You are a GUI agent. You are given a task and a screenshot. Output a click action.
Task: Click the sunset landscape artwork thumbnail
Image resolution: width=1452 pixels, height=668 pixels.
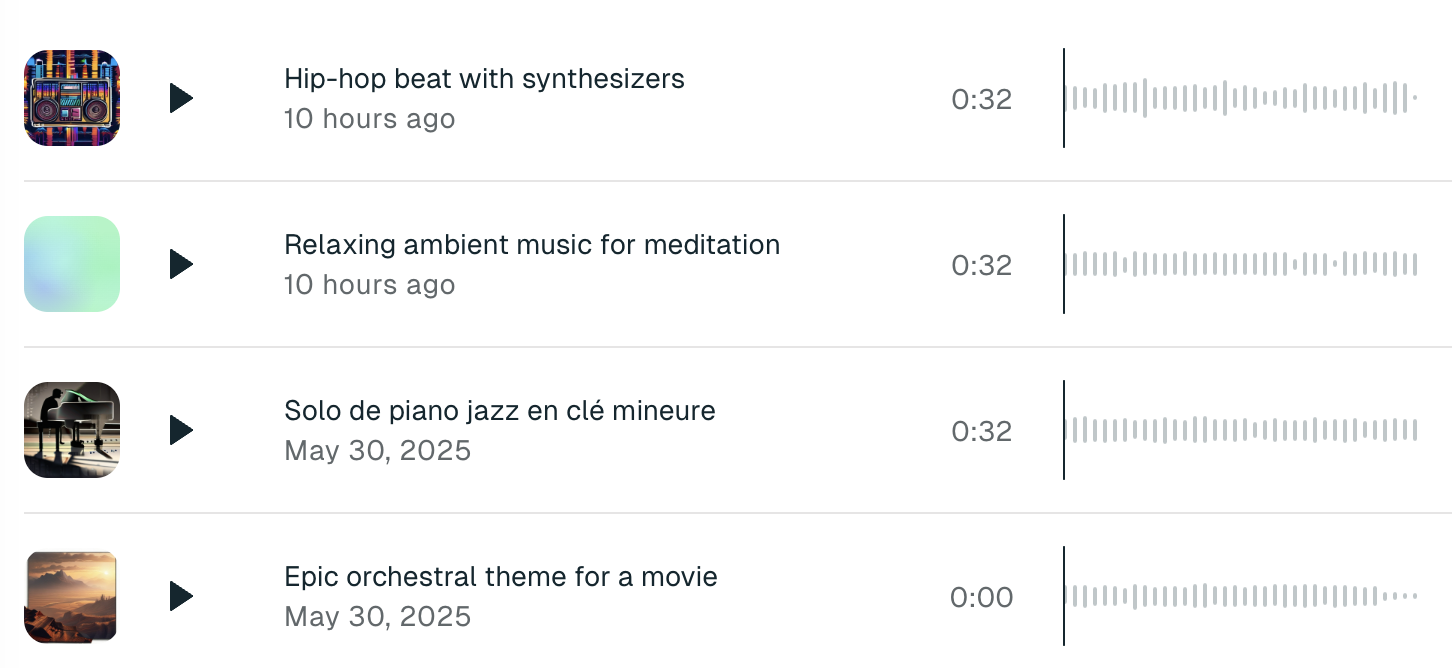71,596
